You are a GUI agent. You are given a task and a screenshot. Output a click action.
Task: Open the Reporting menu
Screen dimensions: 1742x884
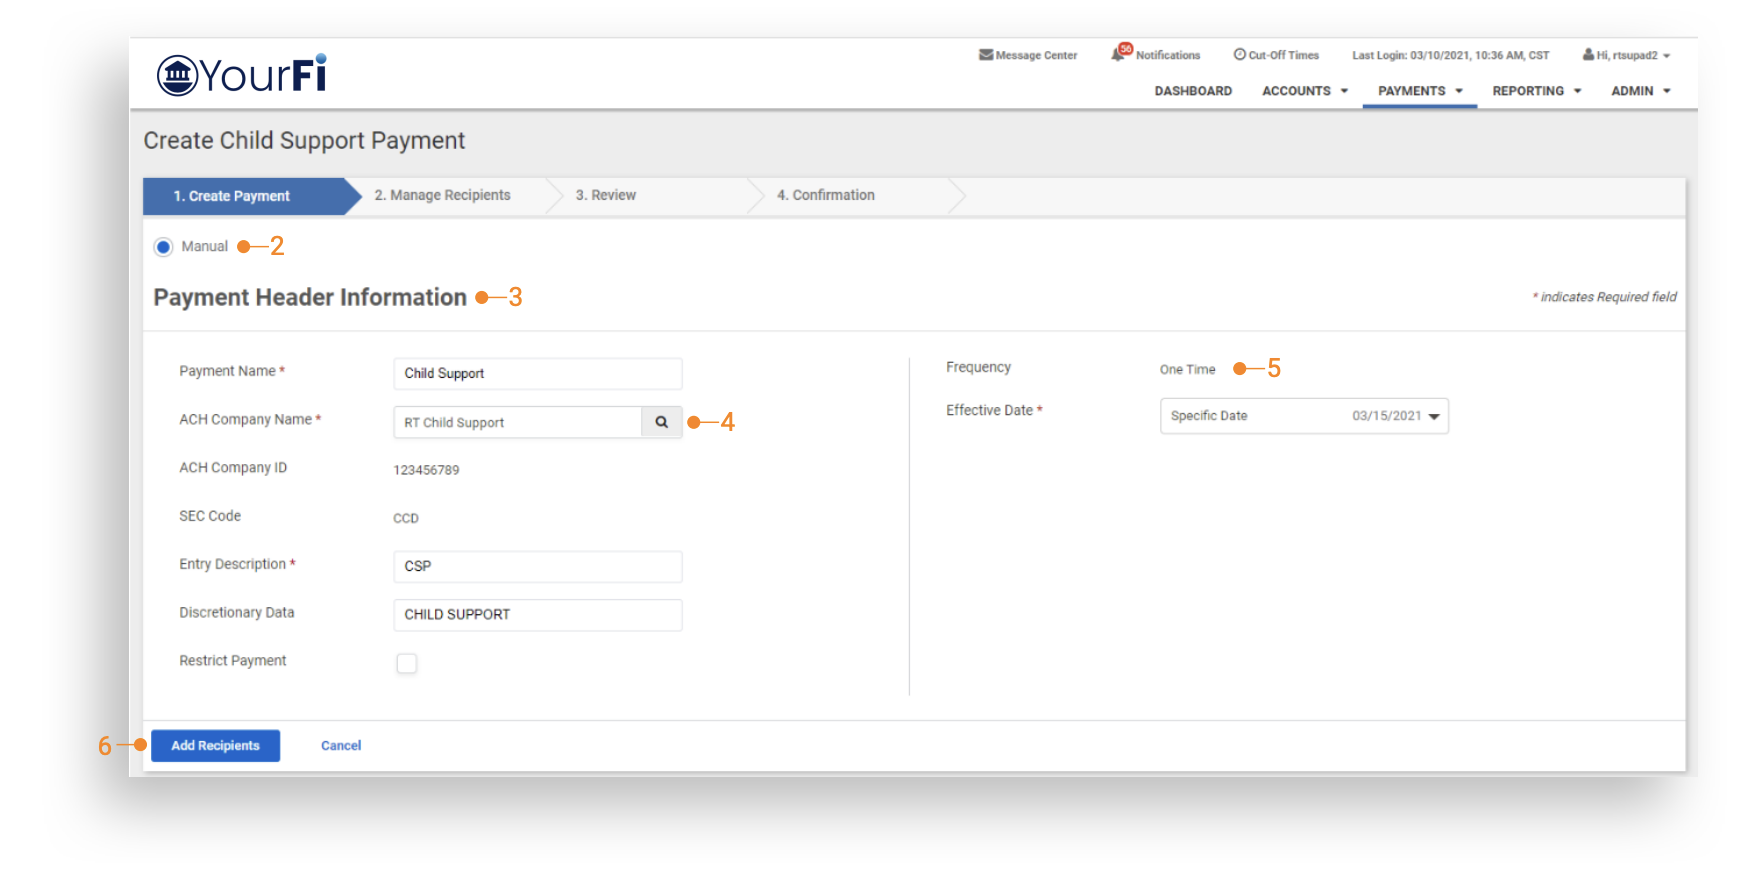pos(1536,91)
